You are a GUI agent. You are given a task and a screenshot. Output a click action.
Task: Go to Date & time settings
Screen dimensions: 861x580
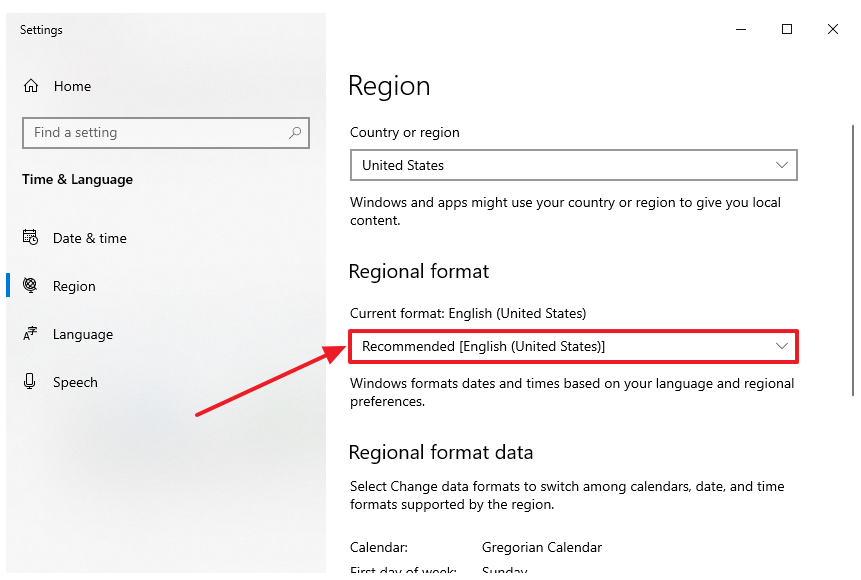(x=90, y=238)
